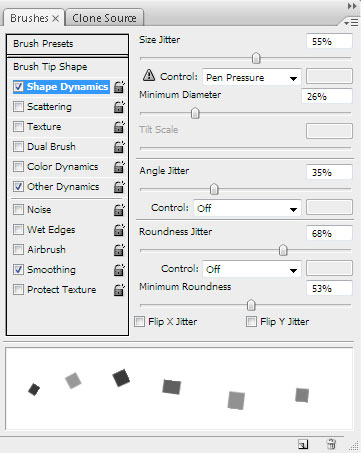Viewport: 361px width, 453px height.
Task: Enable the Flip X Jitter checkbox
Action: 139,322
